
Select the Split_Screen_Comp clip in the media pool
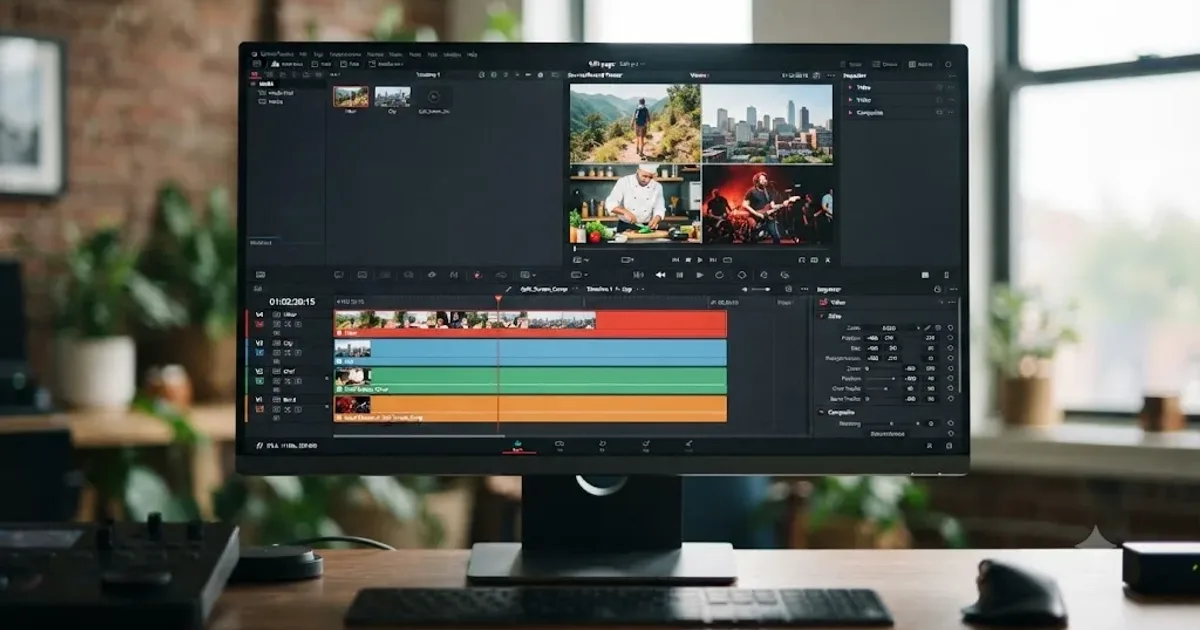coord(433,97)
